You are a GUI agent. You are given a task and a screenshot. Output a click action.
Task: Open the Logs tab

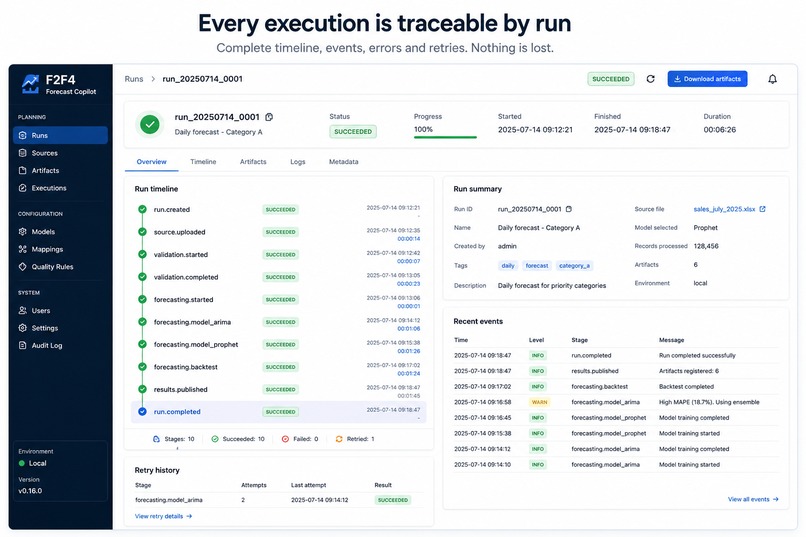[x=298, y=162]
